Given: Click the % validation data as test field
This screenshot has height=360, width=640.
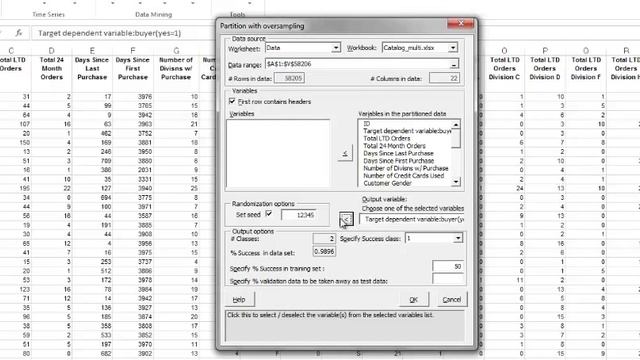Looking at the screenshot, I should [448, 279].
